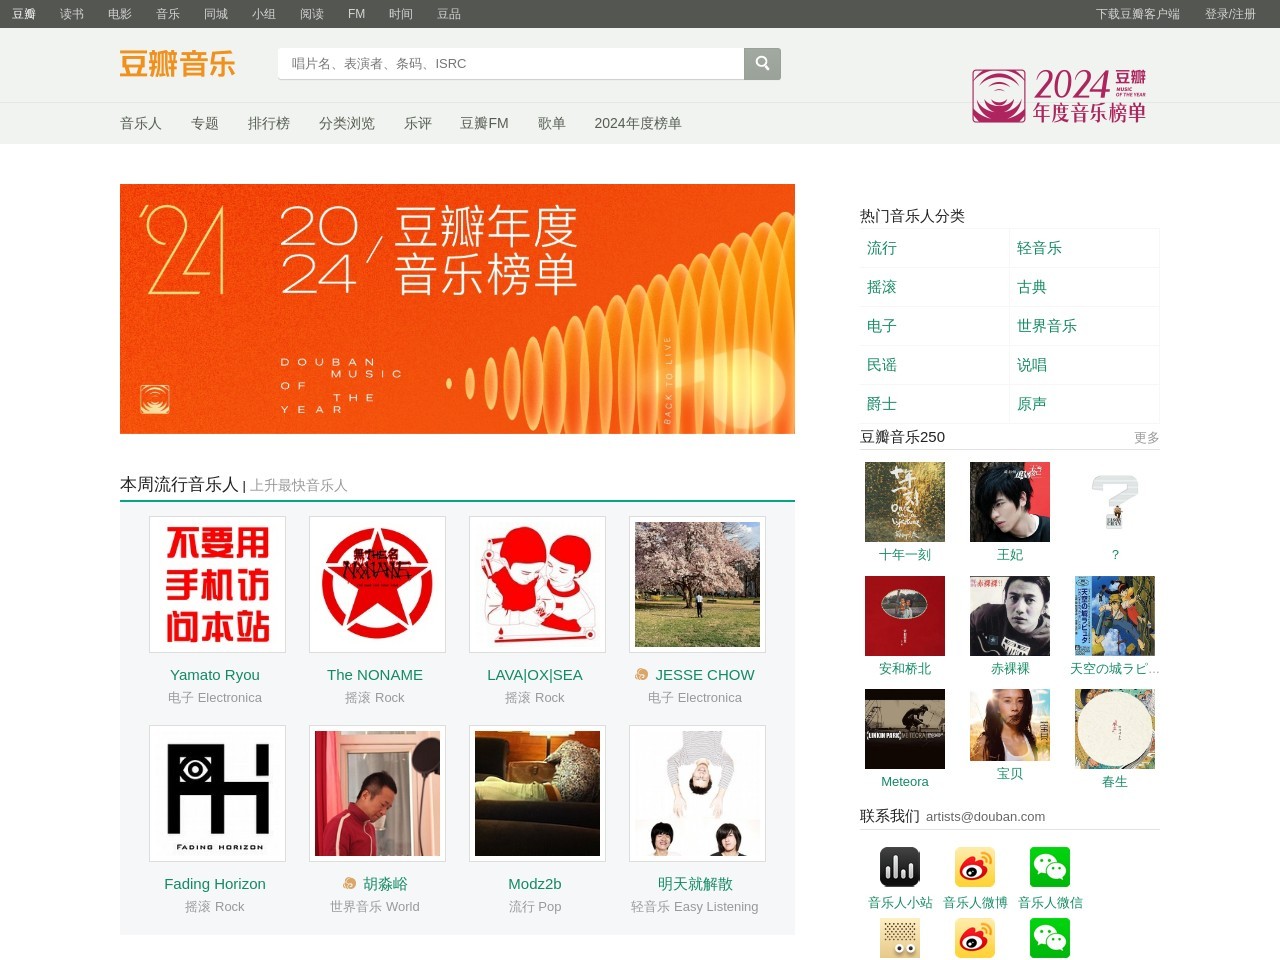Click 同城 in the top bar
The height and width of the screenshot is (960, 1280).
coord(216,14)
